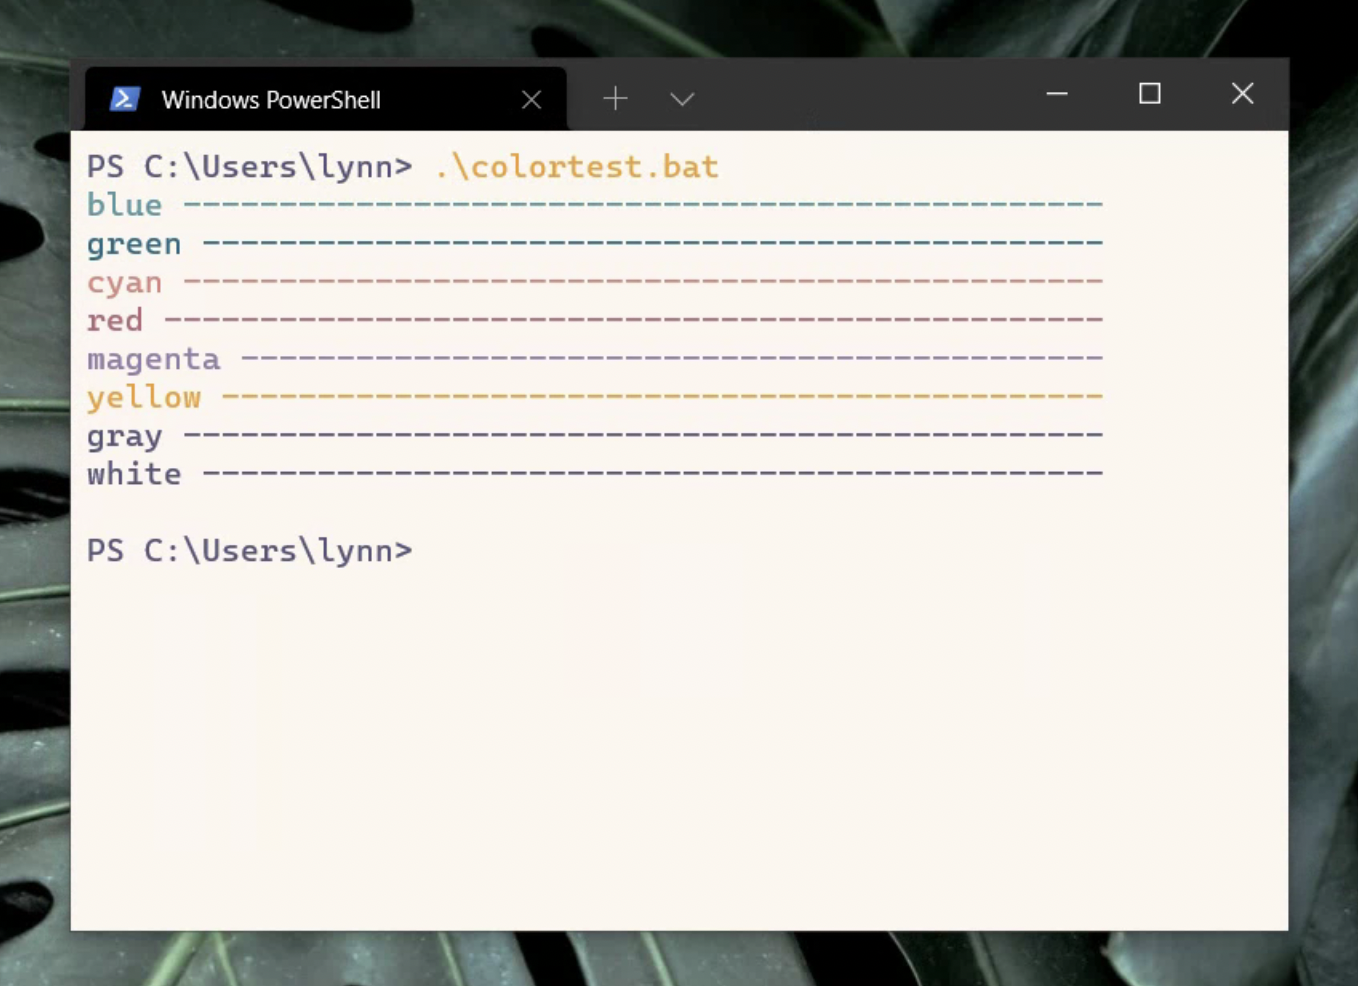Click the word yellow in output
The height and width of the screenshot is (986, 1358).
[x=144, y=397]
